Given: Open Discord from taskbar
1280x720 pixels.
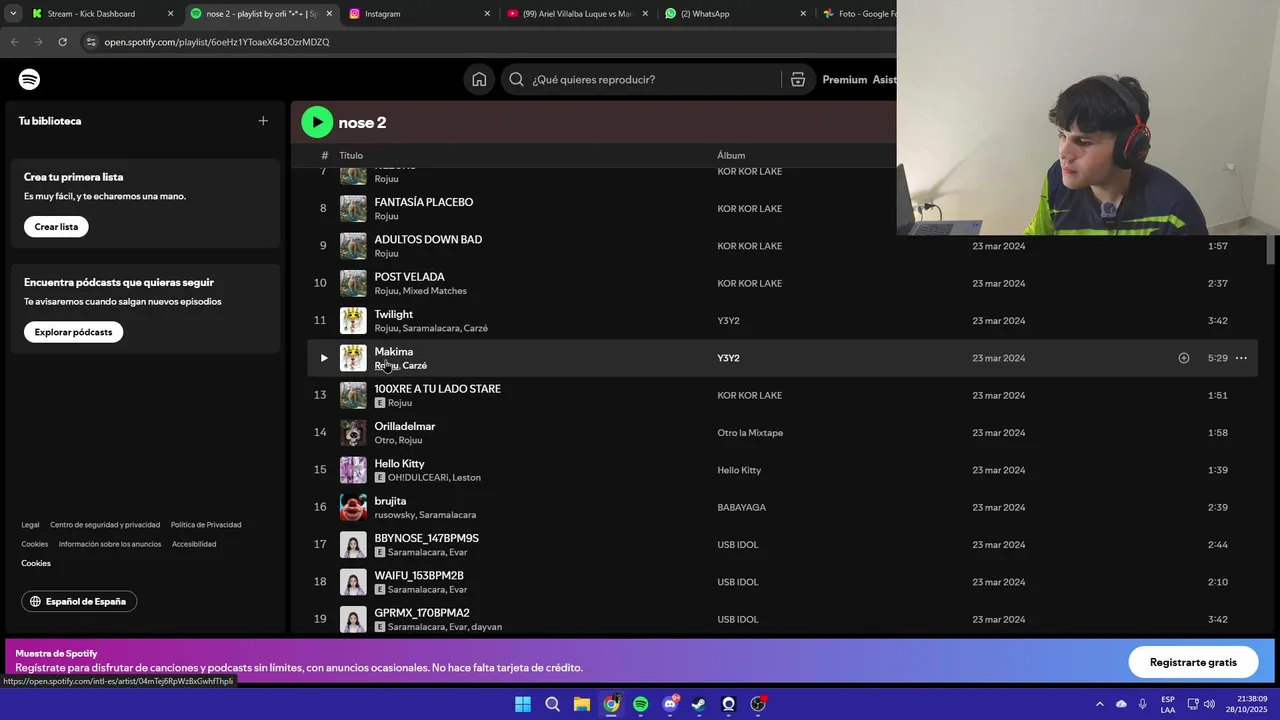Looking at the screenshot, I should (x=670, y=704).
